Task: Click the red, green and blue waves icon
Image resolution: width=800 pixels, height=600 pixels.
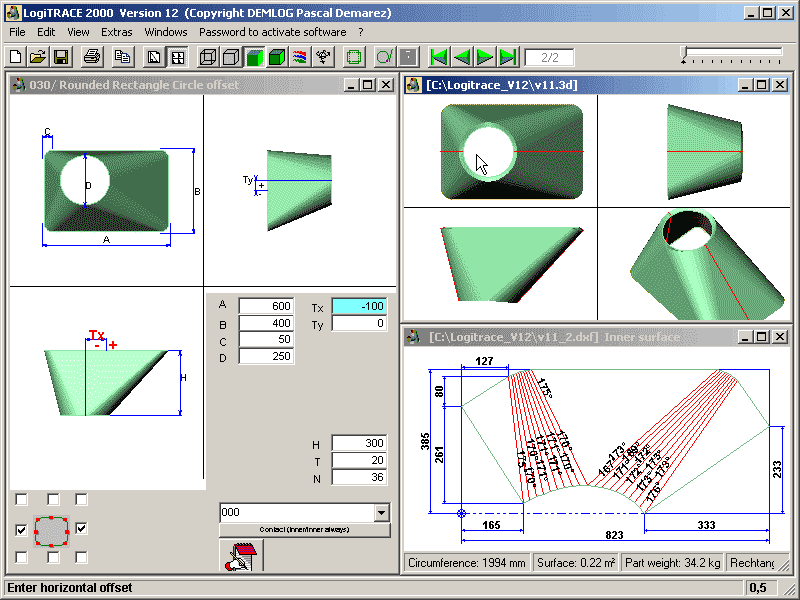Action: point(300,57)
